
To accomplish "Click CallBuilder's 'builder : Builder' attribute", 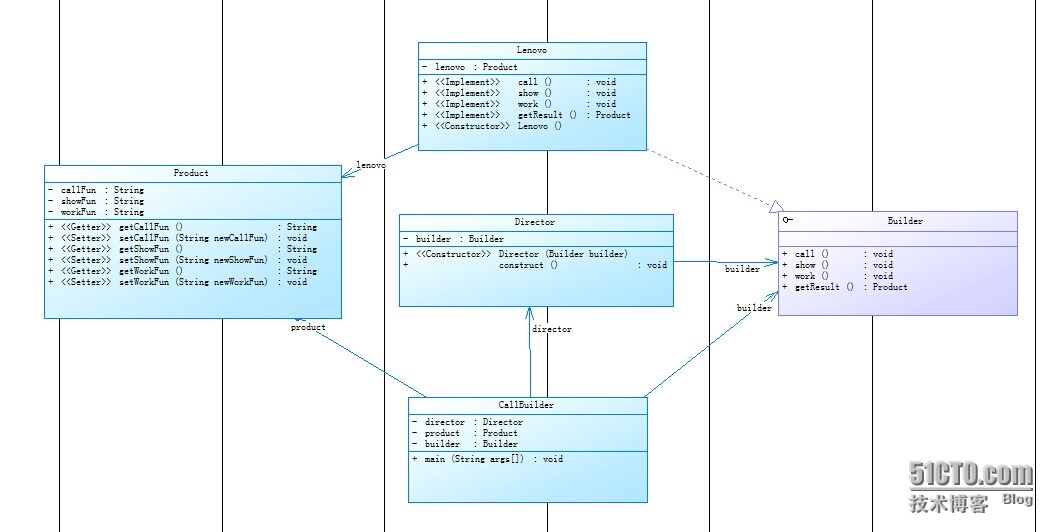I will point(465,443).
